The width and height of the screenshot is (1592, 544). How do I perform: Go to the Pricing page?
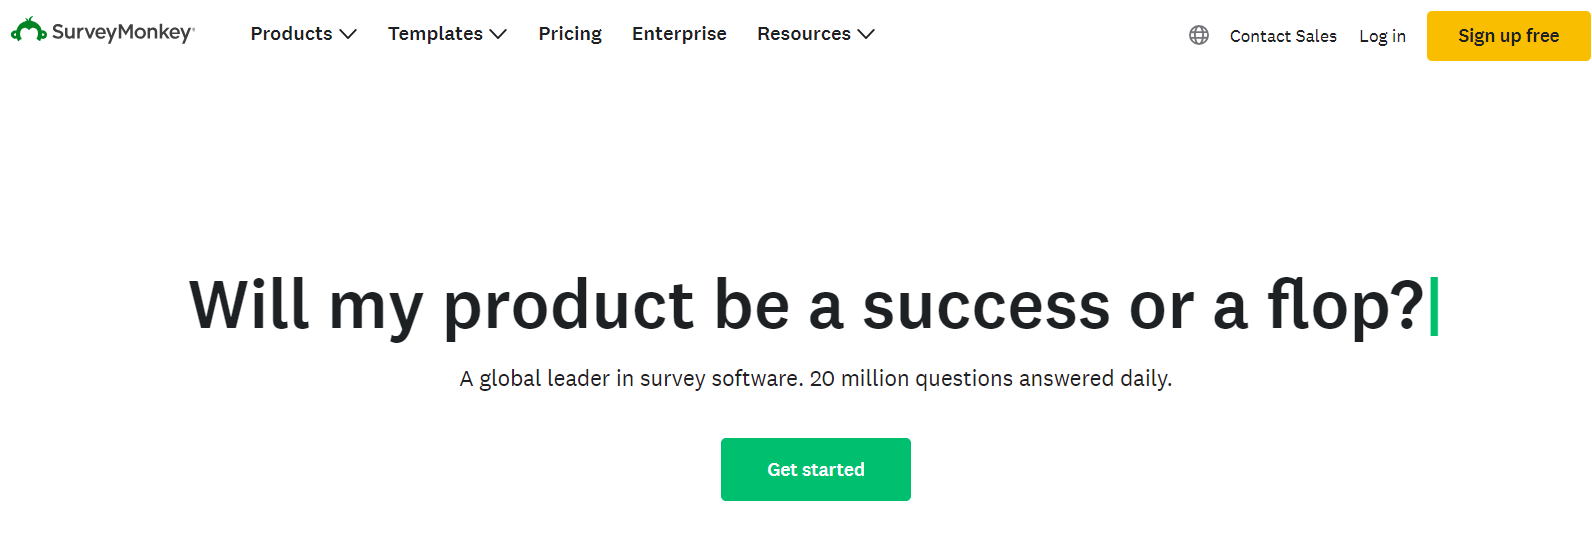pos(570,34)
